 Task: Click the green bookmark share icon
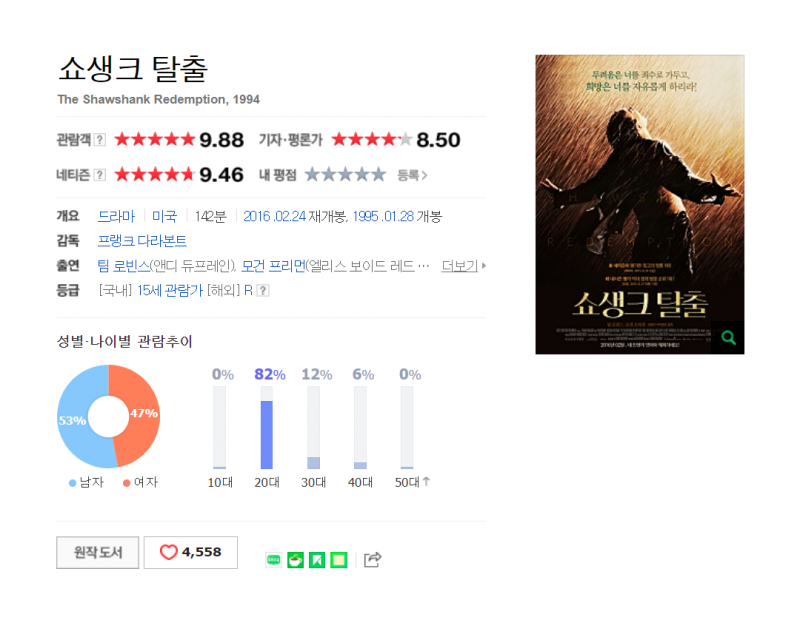(x=317, y=559)
